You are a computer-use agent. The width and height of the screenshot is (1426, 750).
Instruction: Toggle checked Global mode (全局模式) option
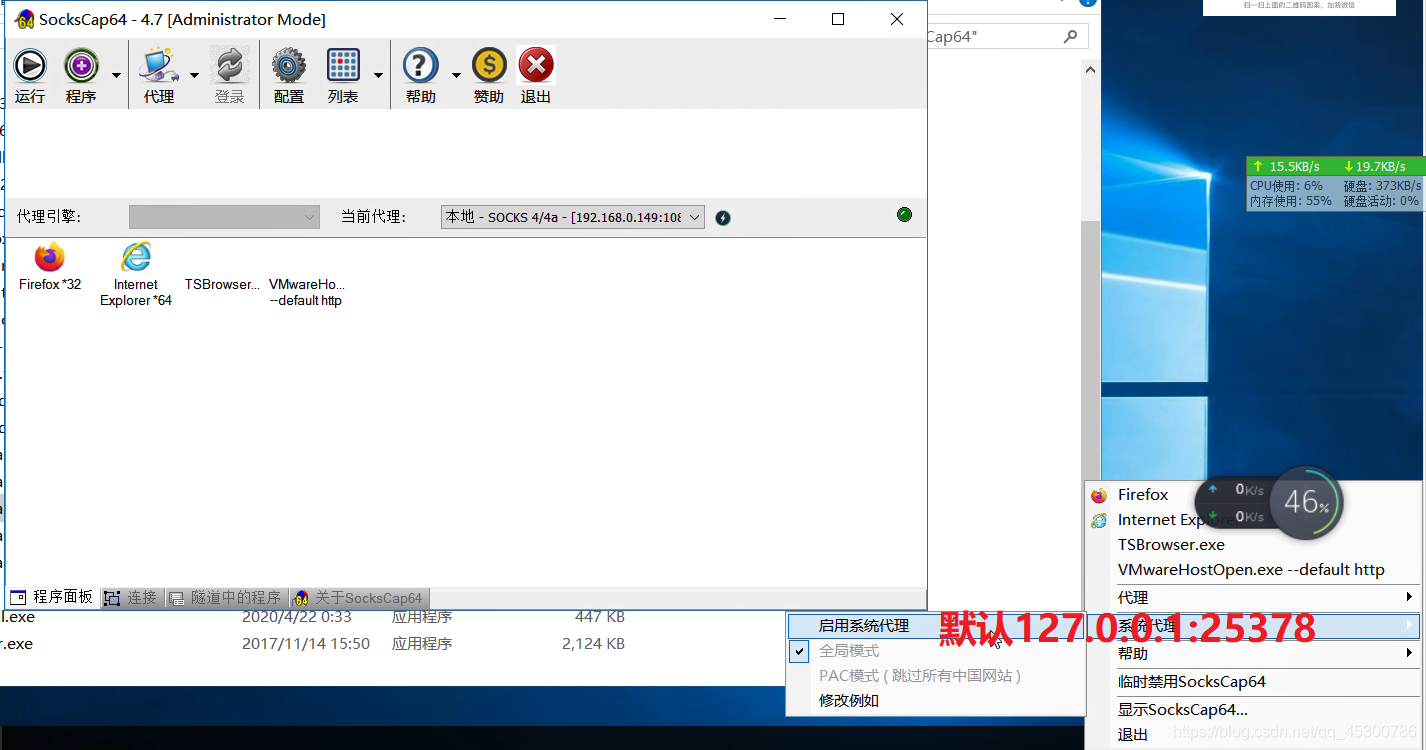[849, 651]
